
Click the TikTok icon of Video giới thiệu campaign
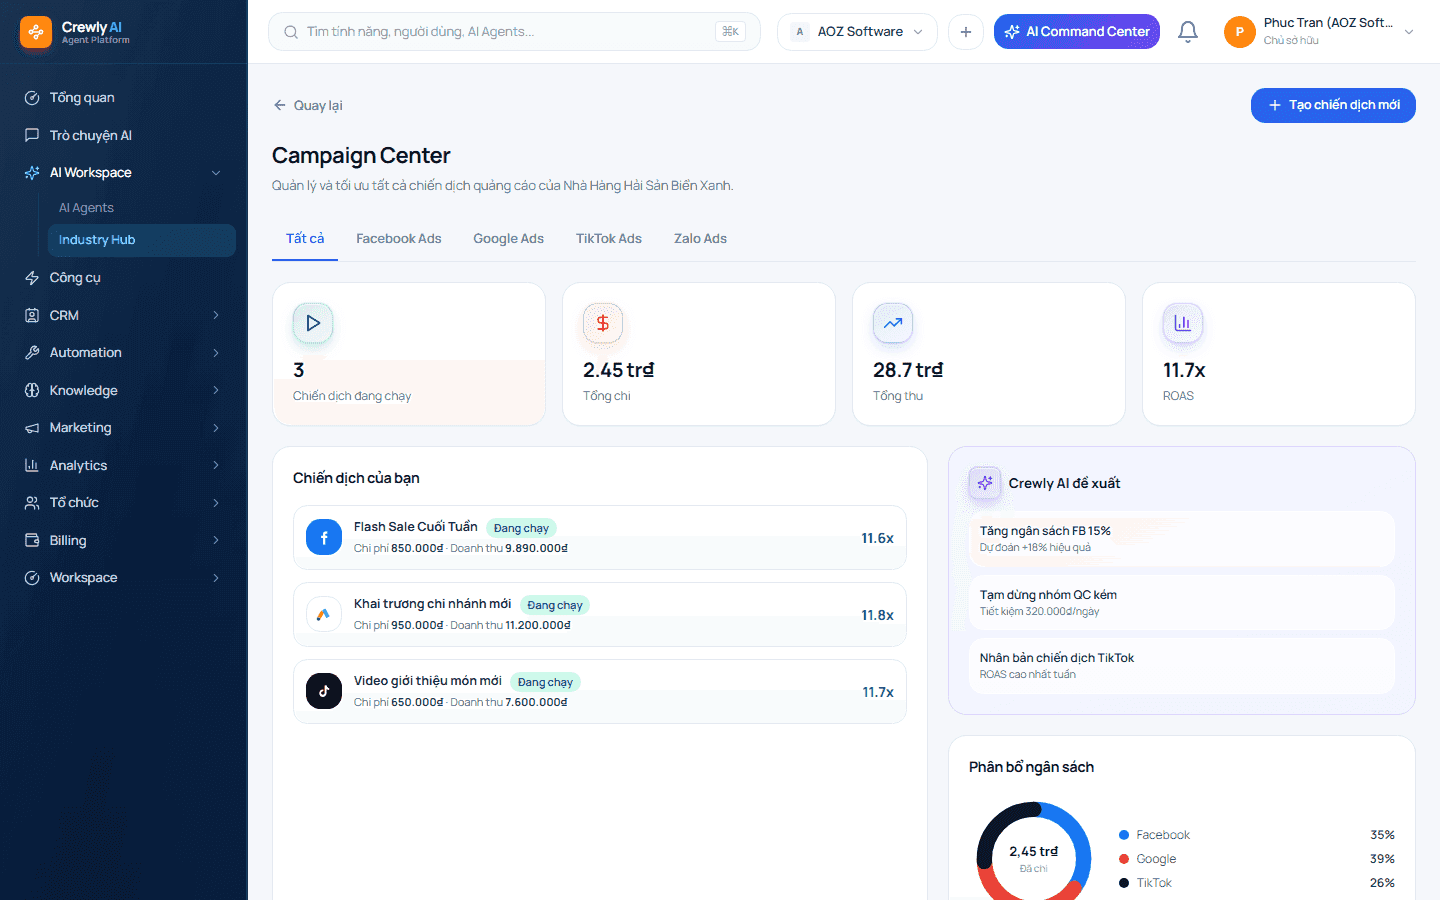324,691
